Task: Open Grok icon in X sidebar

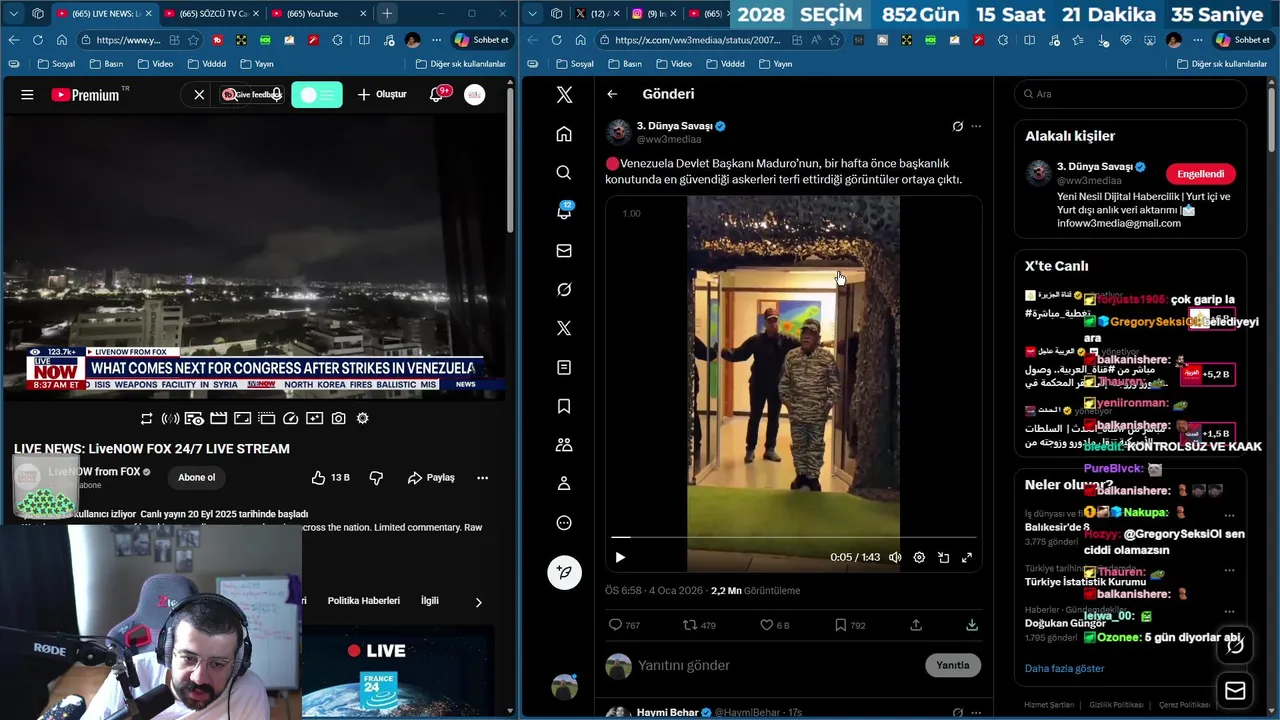Action: point(564,289)
